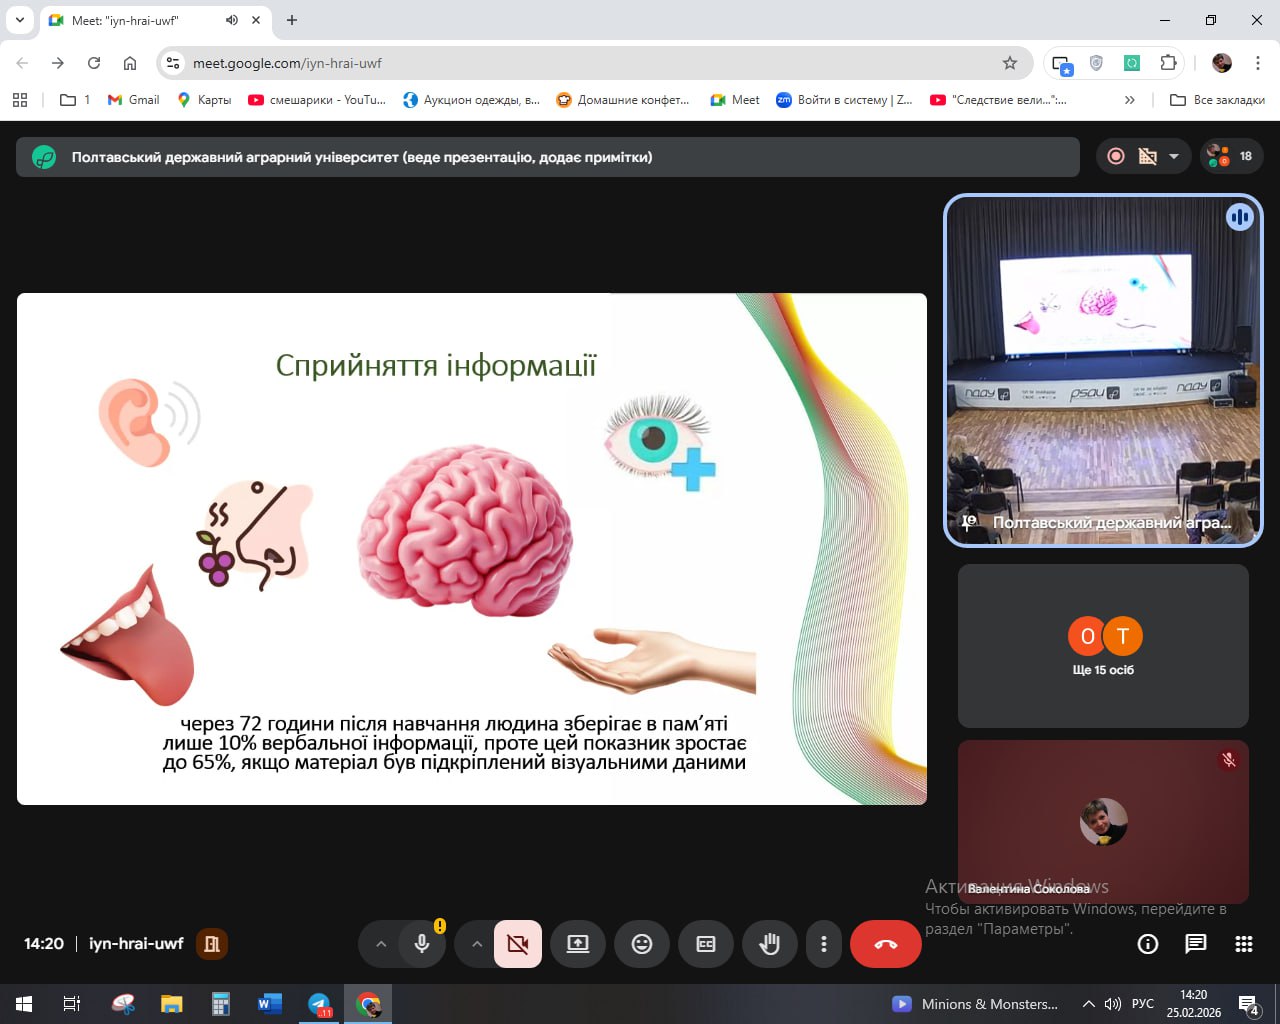Expand video settings arrow beside camera

click(x=477, y=944)
